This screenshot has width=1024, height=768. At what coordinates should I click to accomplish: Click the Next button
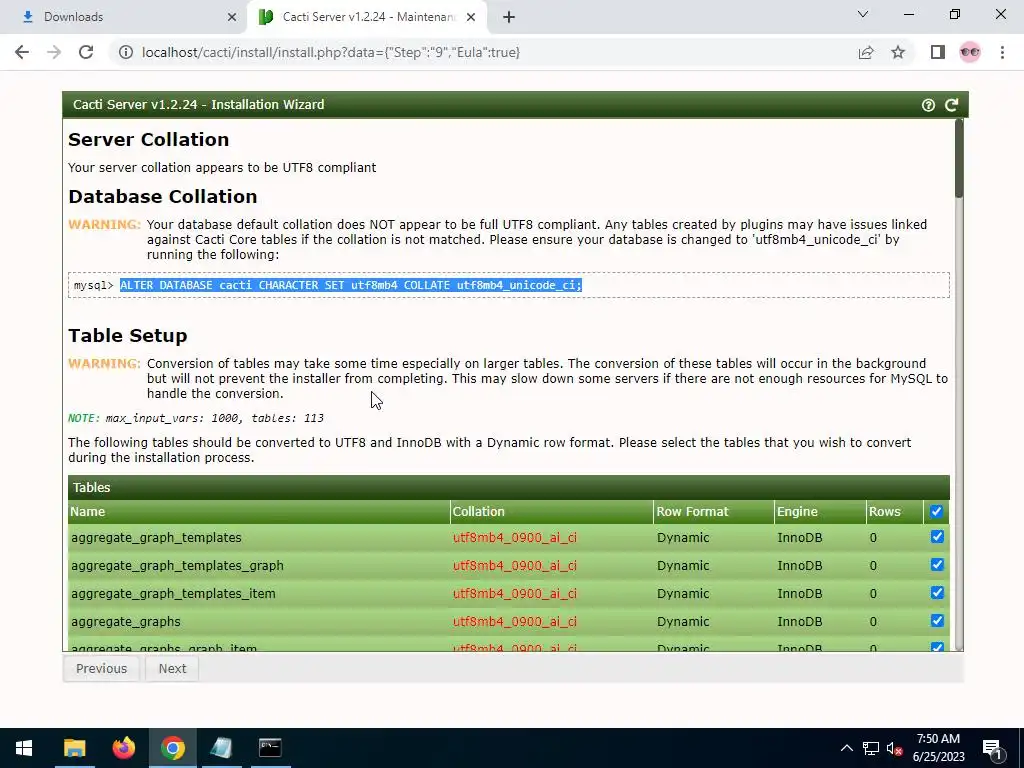[172, 669]
